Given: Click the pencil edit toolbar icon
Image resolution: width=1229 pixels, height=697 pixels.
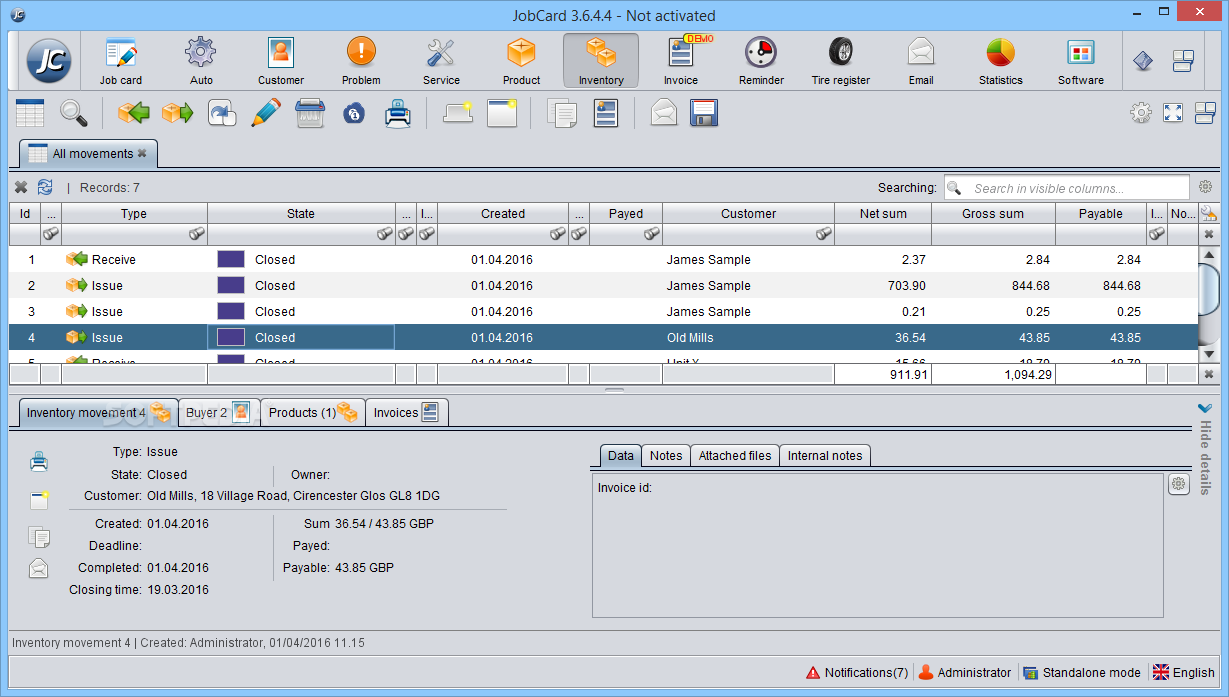Looking at the screenshot, I should point(265,114).
